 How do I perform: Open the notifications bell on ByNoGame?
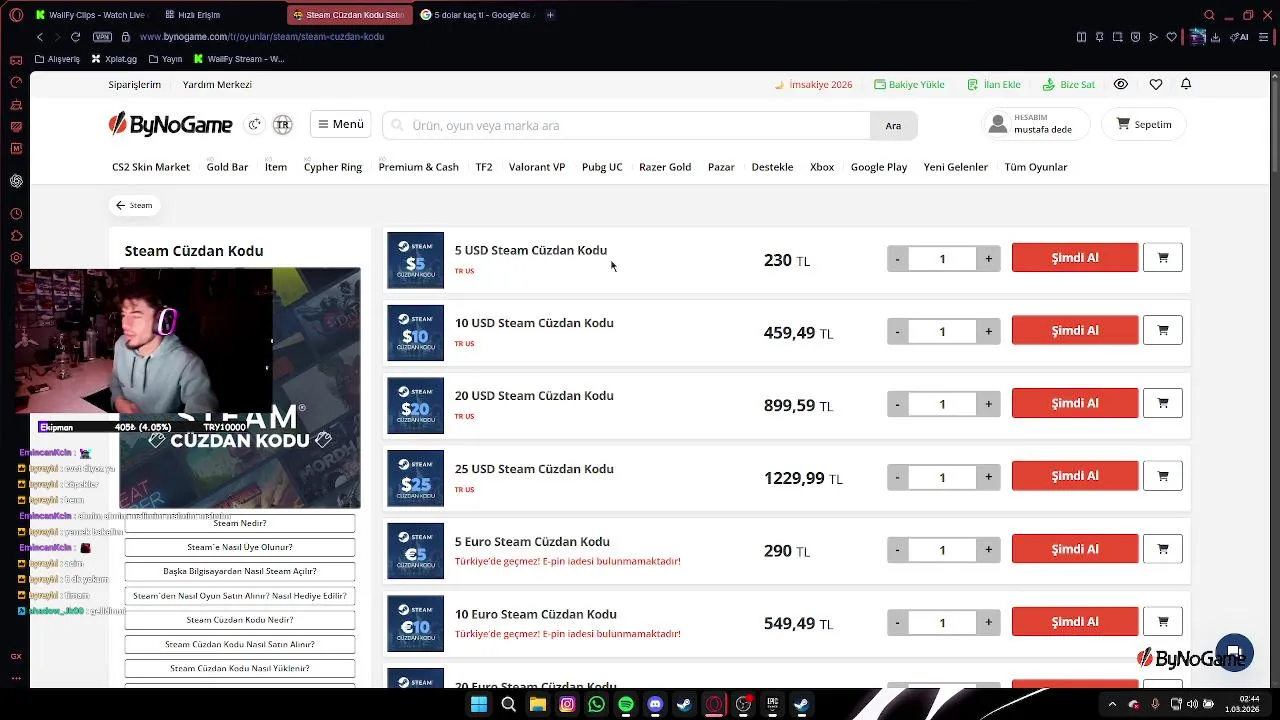[x=1186, y=84]
